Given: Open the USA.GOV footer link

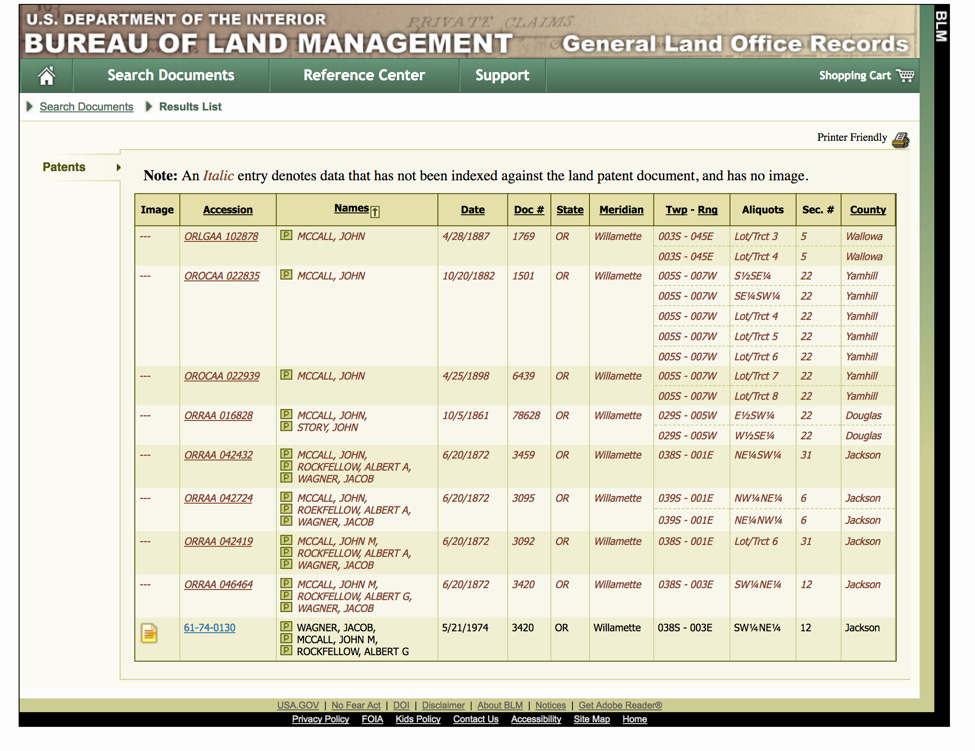Looking at the screenshot, I should [x=298, y=705].
